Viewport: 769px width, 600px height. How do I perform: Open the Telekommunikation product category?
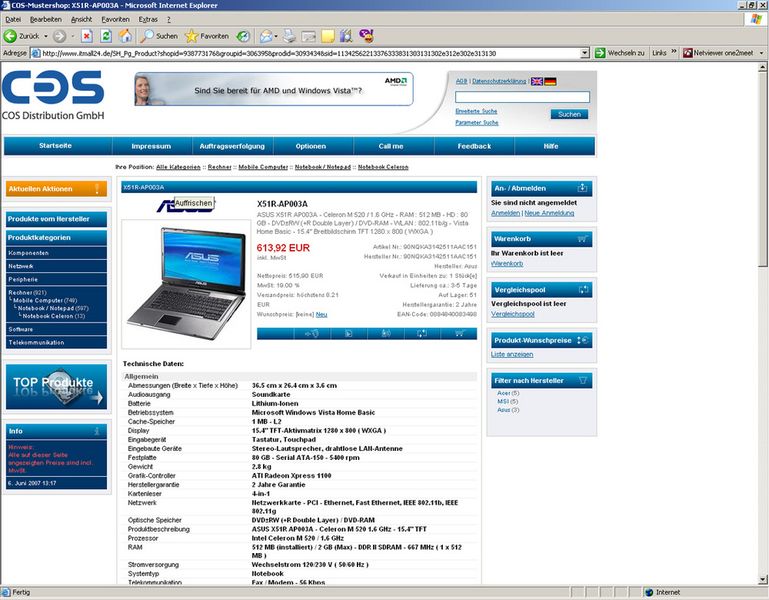pos(56,342)
